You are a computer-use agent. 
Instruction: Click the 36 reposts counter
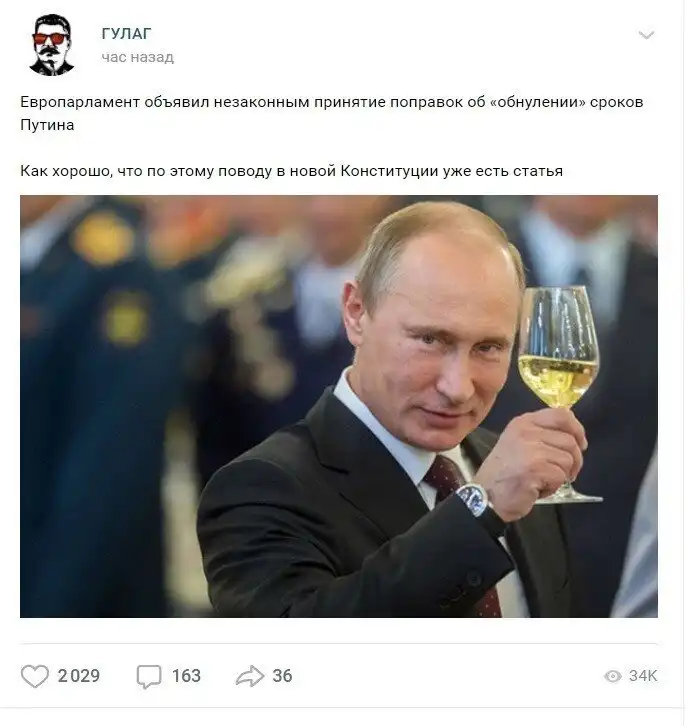point(282,676)
